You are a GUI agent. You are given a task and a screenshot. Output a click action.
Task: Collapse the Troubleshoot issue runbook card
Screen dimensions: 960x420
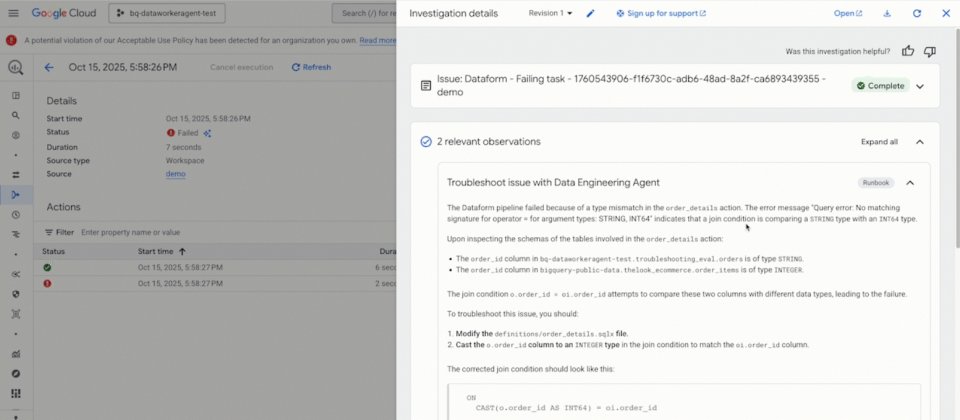pos(910,183)
